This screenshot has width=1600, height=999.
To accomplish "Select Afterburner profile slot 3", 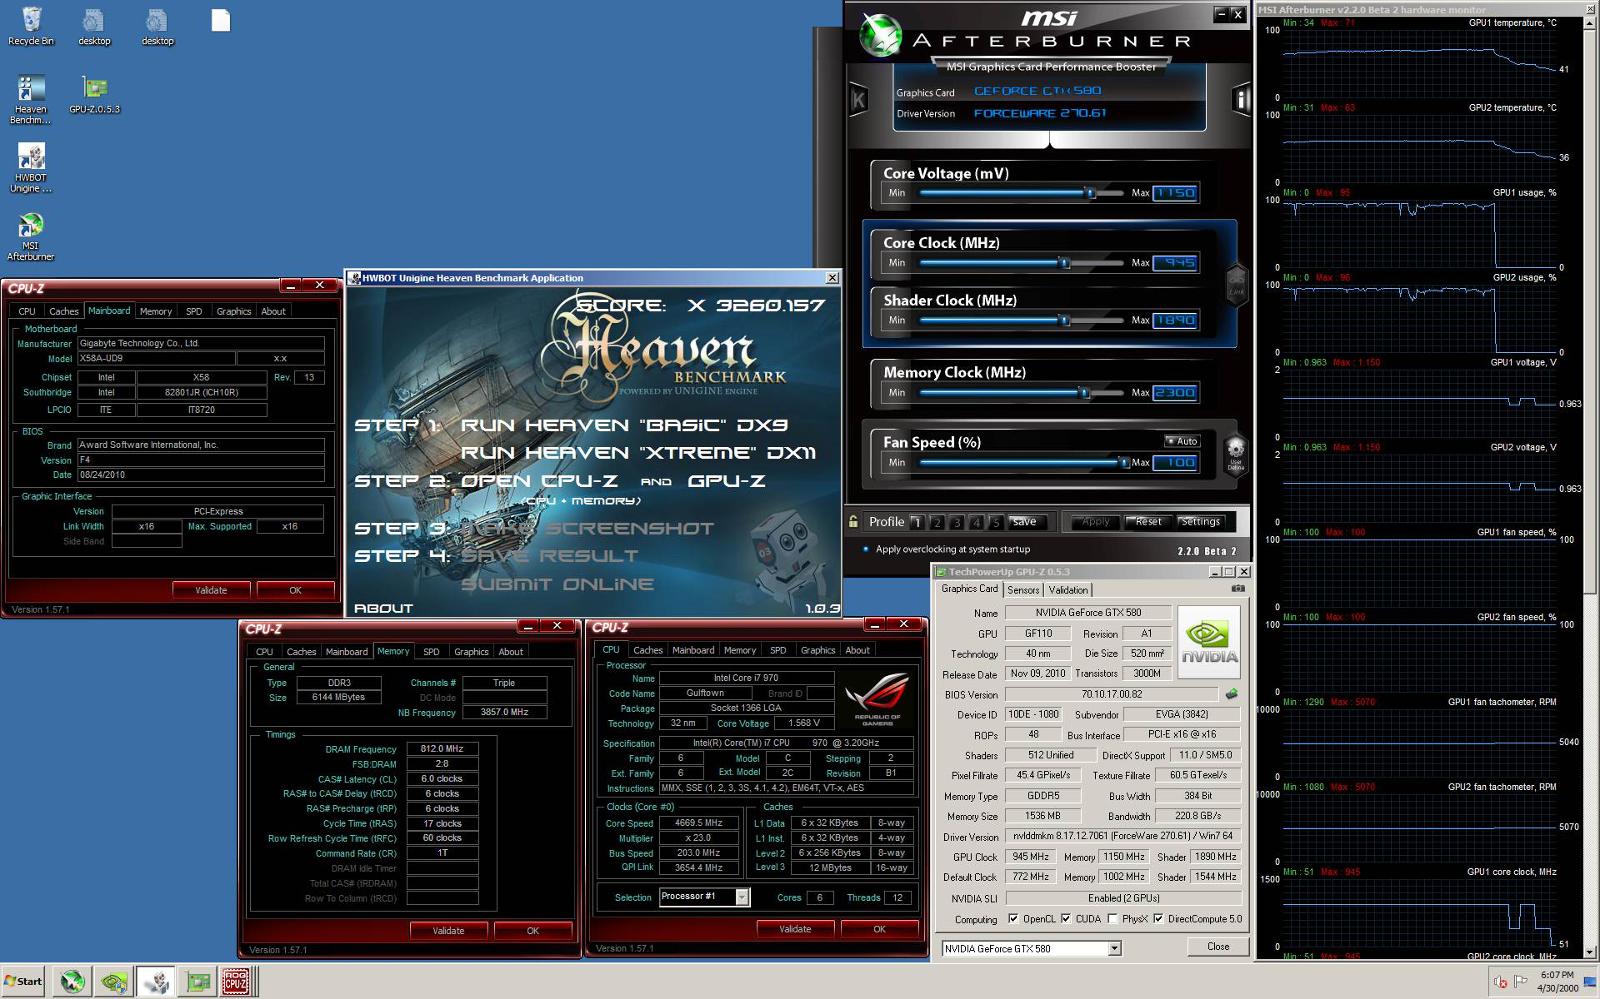I will (x=956, y=522).
